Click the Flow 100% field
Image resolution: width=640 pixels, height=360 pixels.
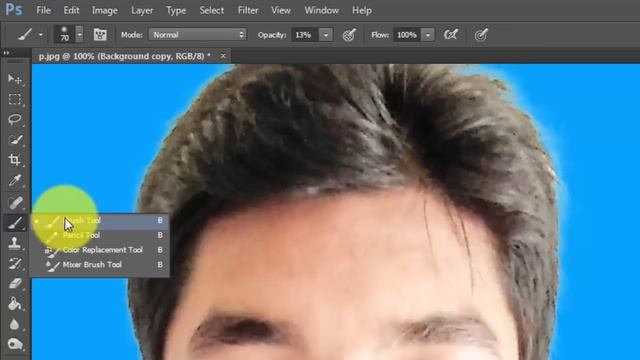(x=407, y=35)
